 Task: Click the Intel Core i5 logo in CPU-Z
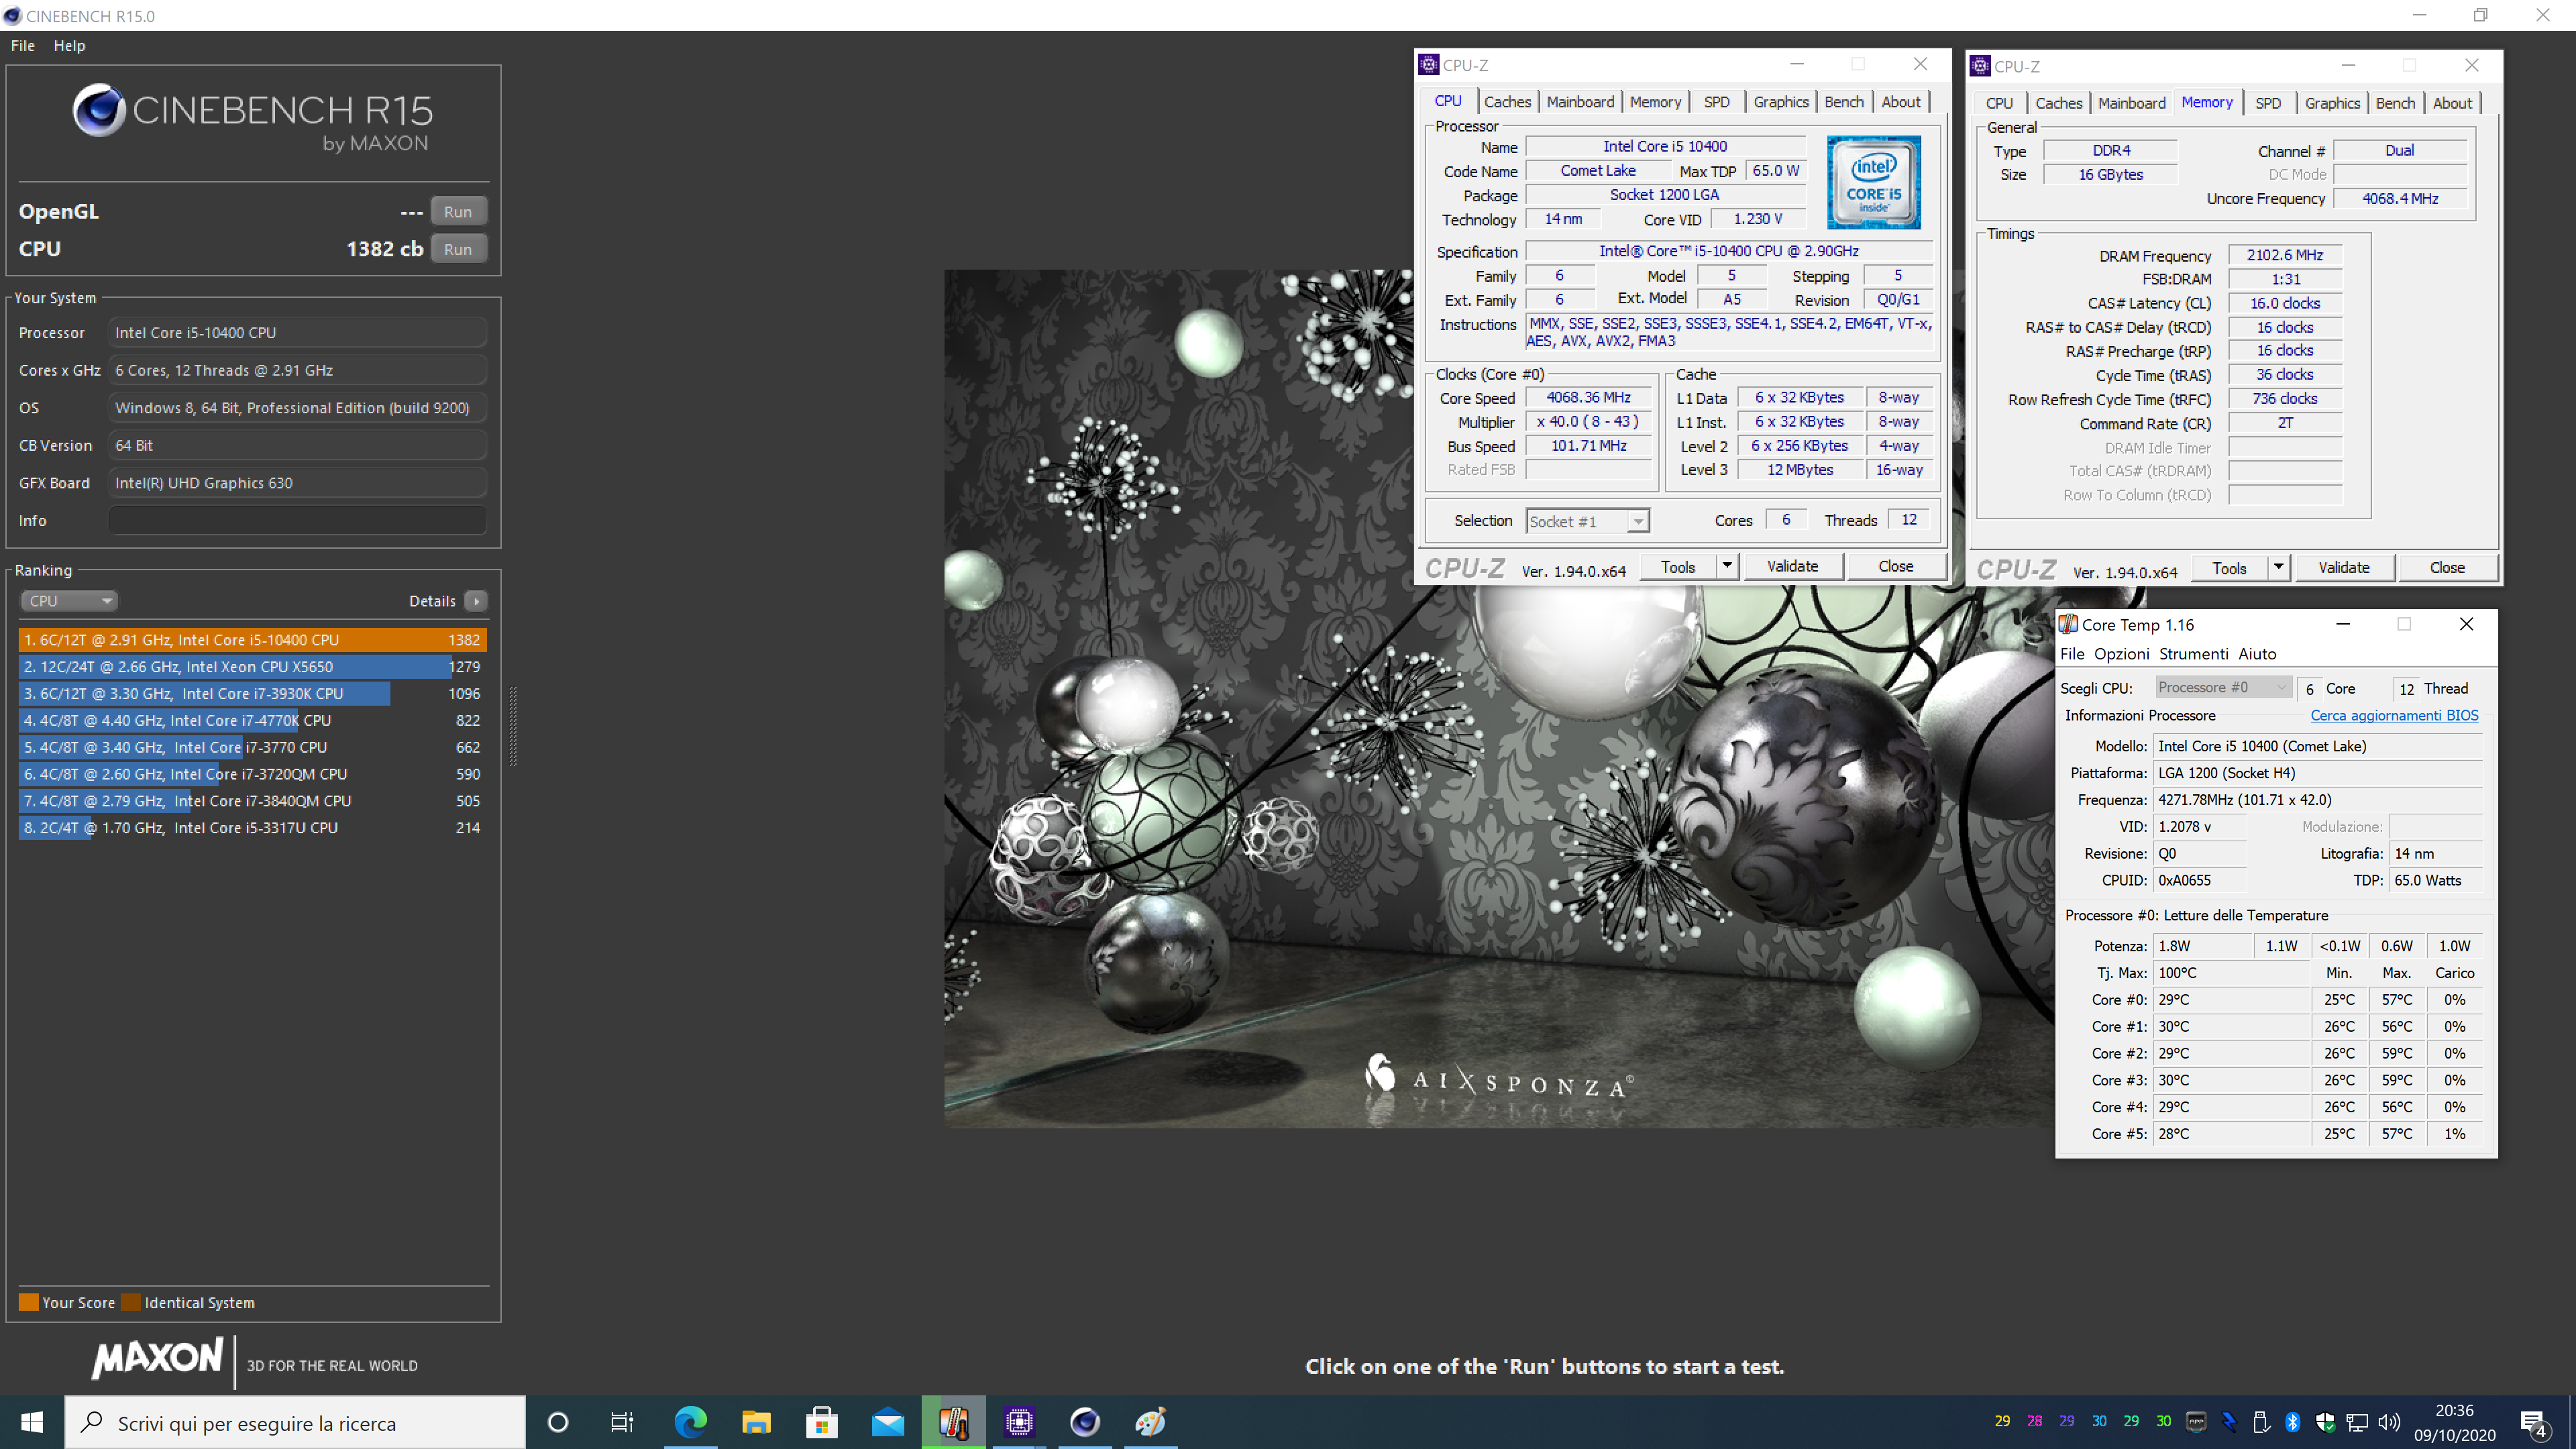(1874, 183)
